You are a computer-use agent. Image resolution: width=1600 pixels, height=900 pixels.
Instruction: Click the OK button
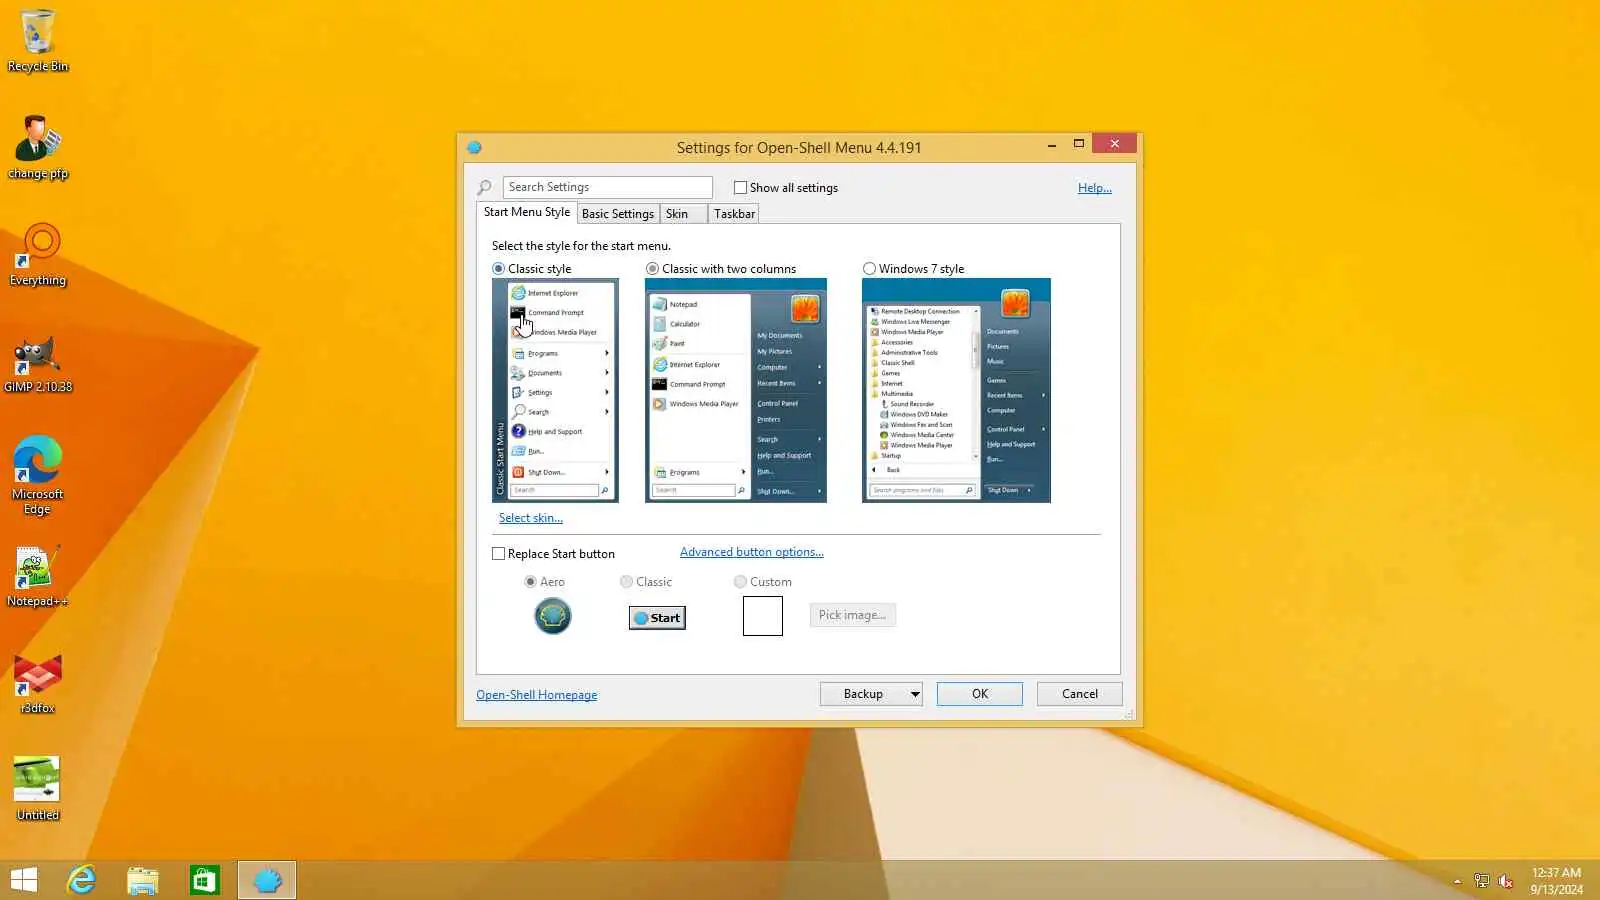click(x=980, y=694)
